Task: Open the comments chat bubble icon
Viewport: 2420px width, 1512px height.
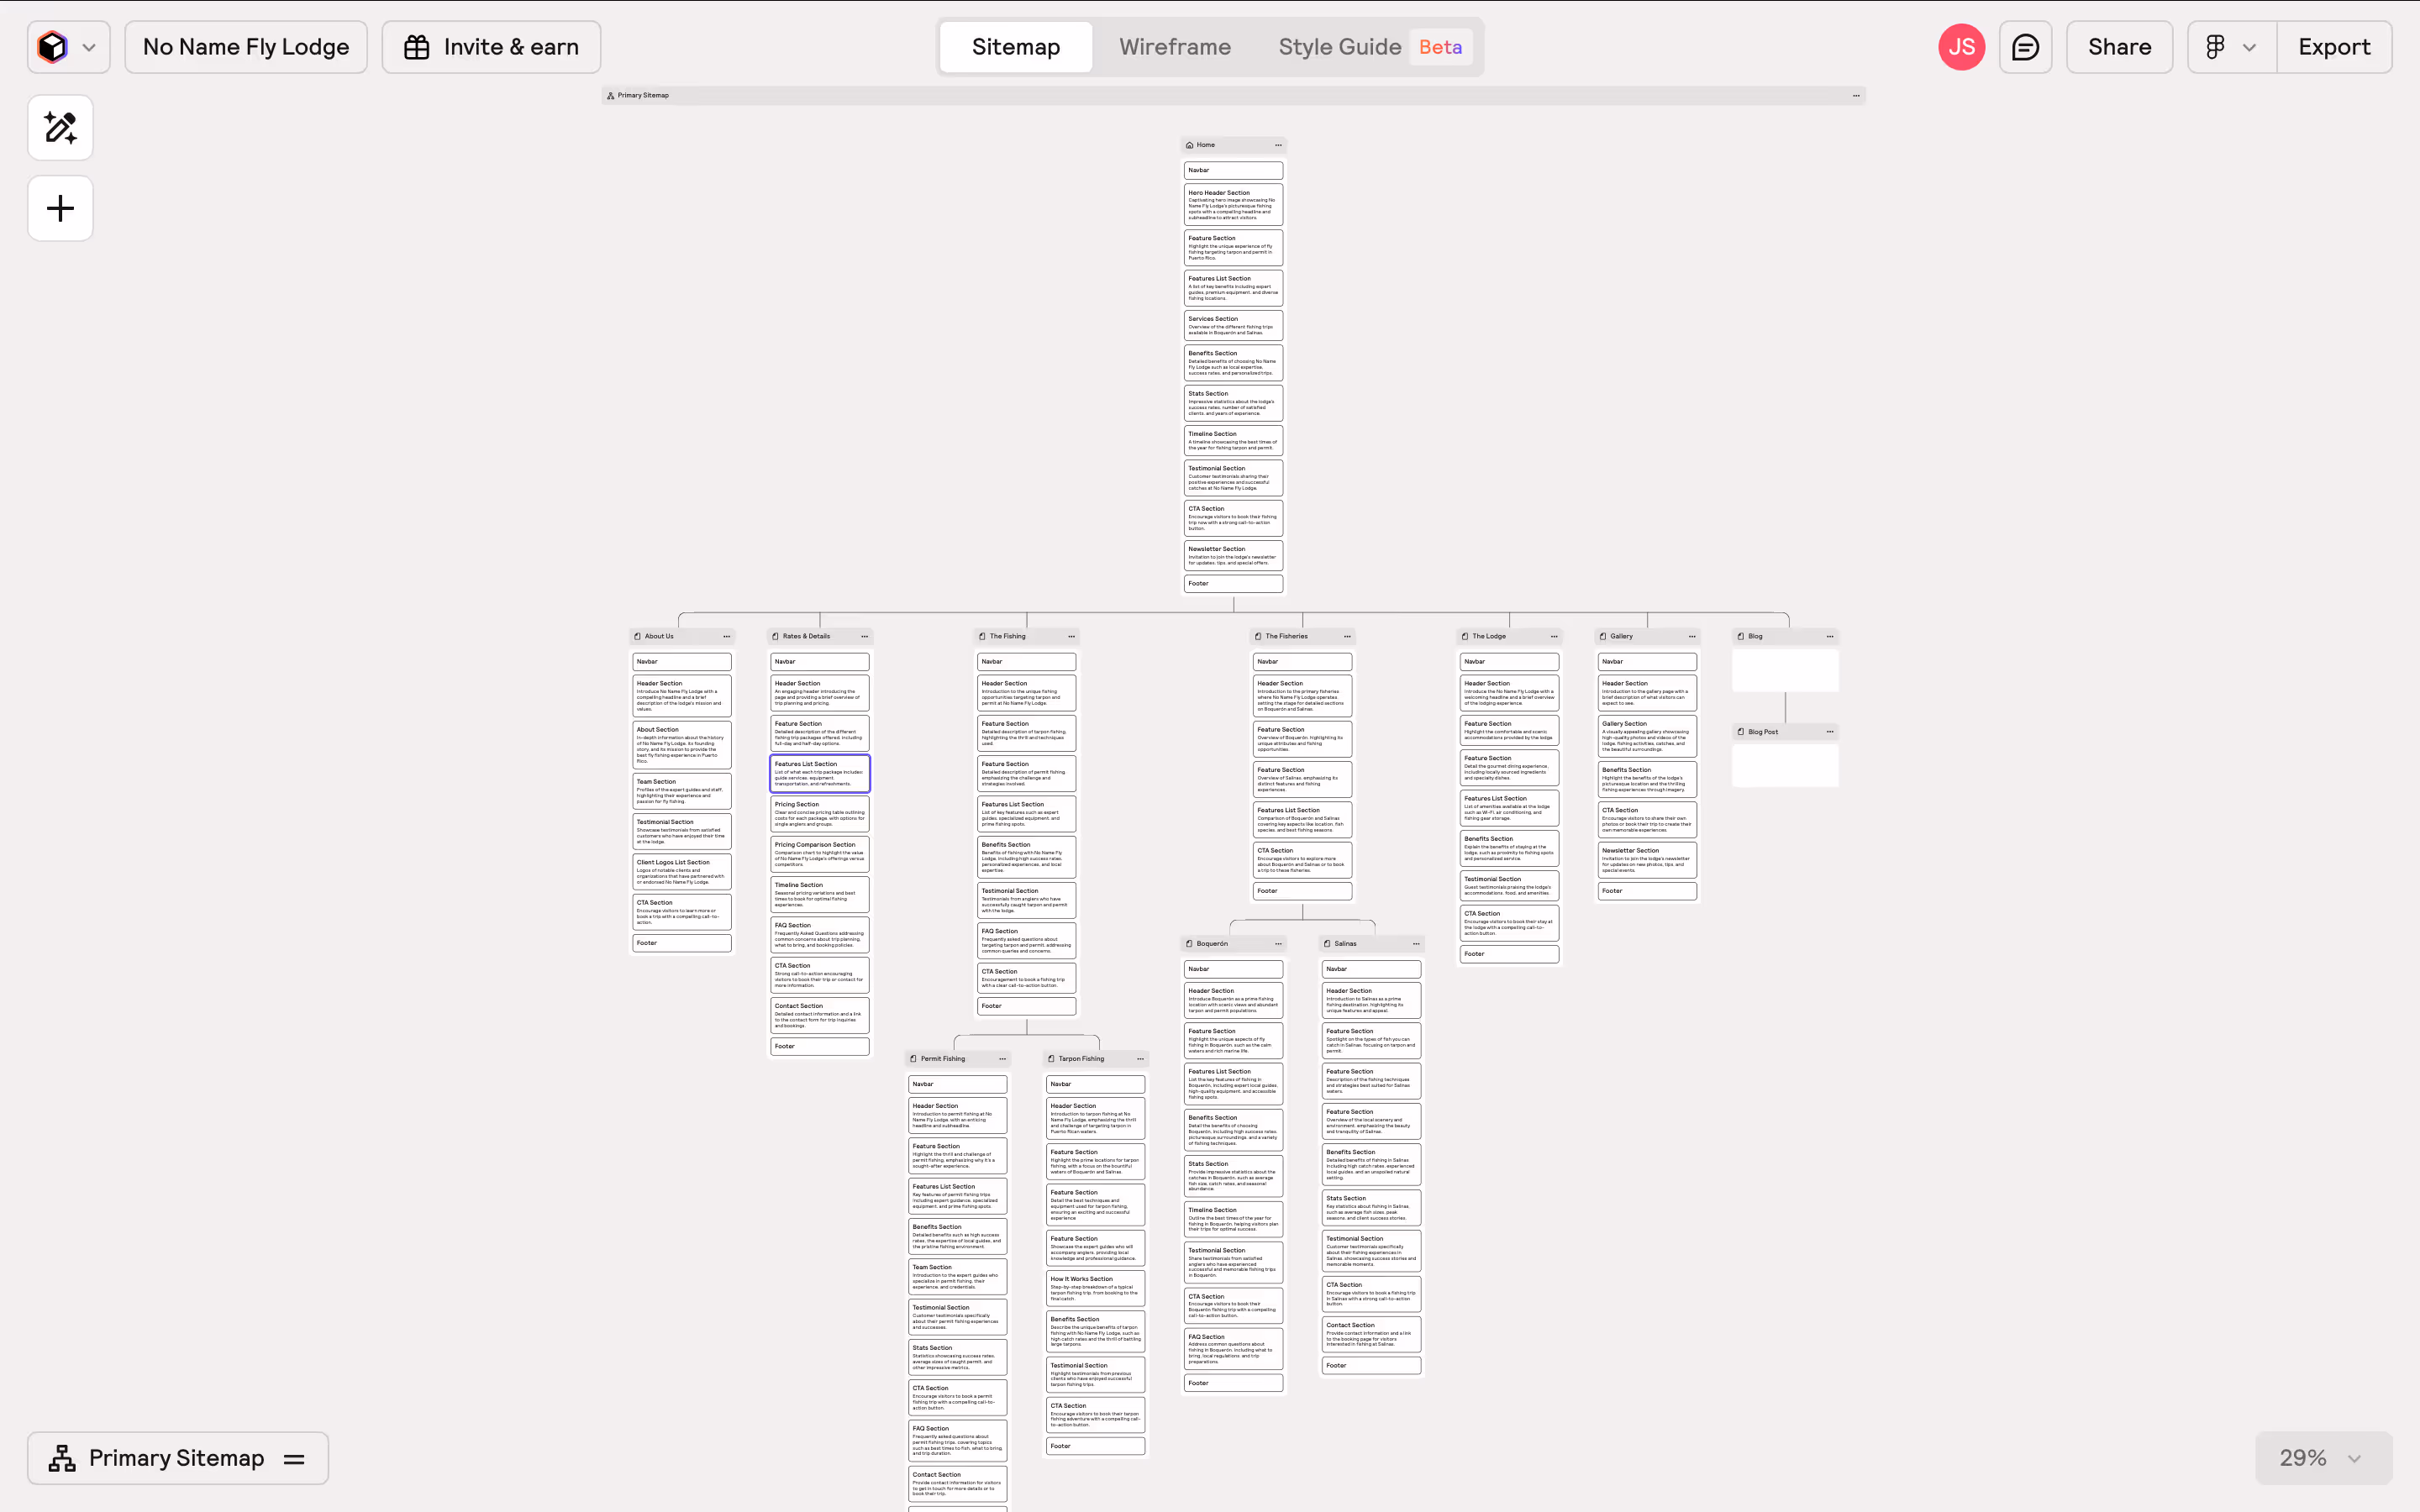Action: point(2025,47)
